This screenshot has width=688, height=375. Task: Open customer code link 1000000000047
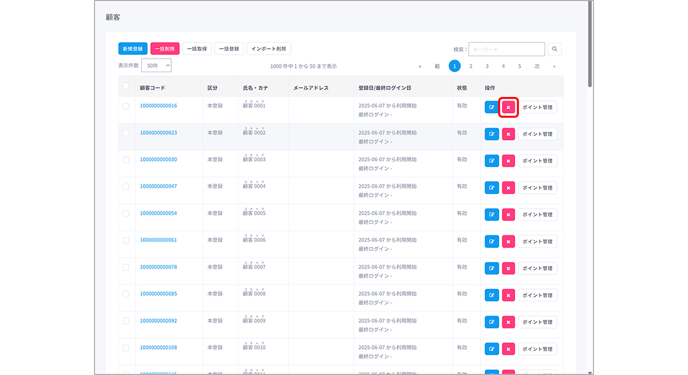coord(158,186)
